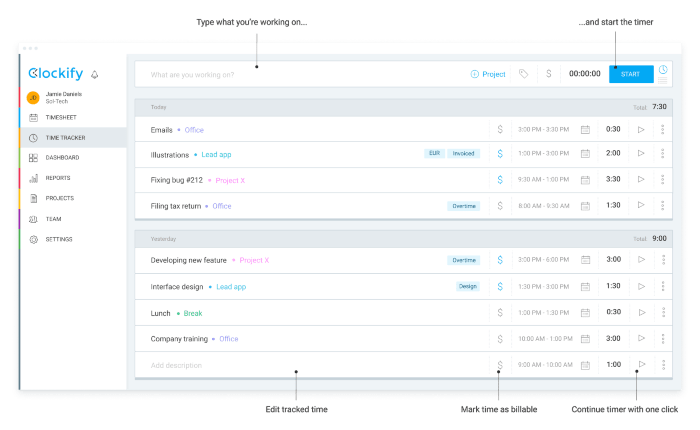700x430 pixels.
Task: Click the notification bell icon
Action: coord(95,74)
